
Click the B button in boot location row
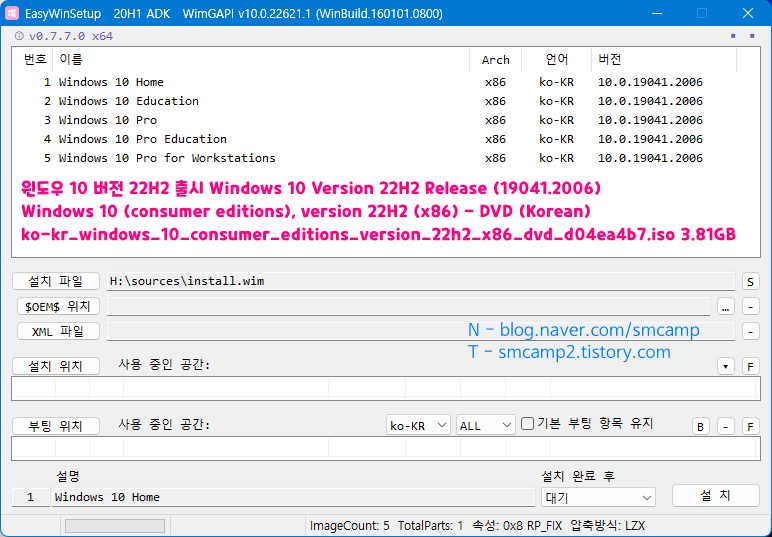[x=701, y=426]
